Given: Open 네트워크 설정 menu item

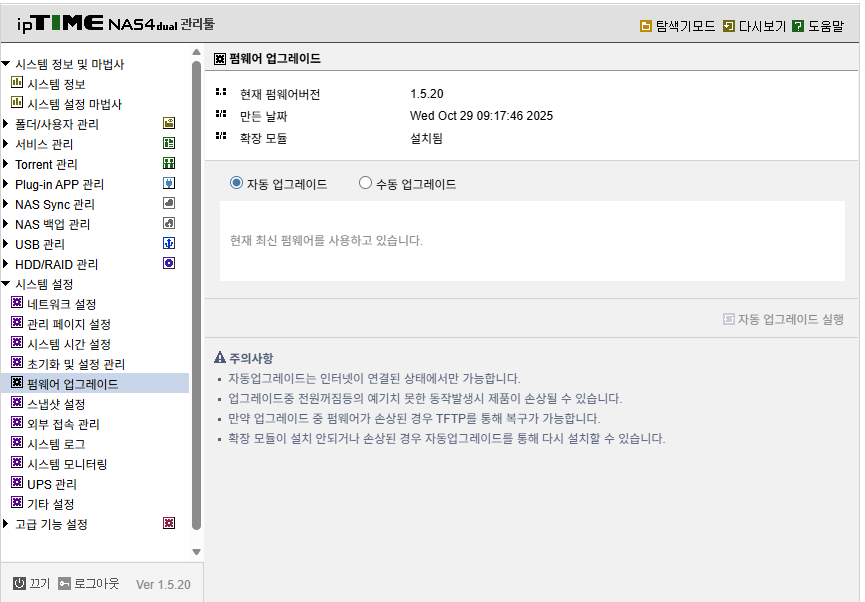Looking at the screenshot, I should [x=62, y=304].
